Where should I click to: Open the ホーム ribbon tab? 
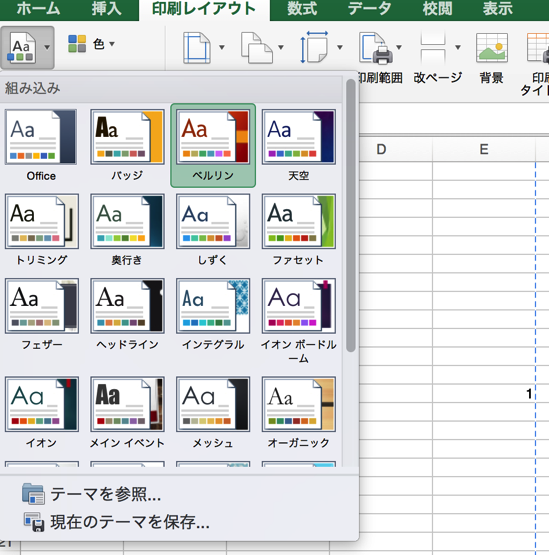click(x=38, y=8)
